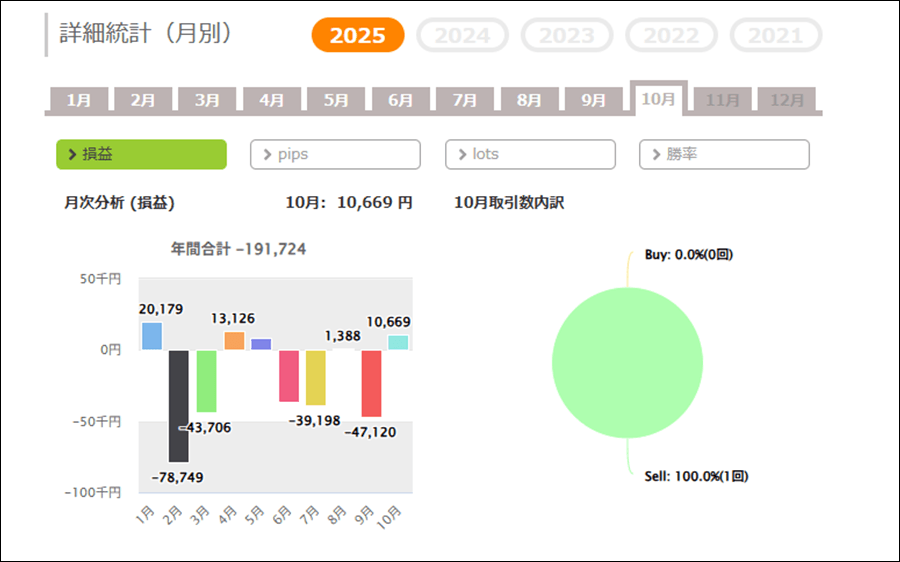The width and height of the screenshot is (900, 562).
Task: Click the green Sell pie chart
Action: tap(627, 362)
